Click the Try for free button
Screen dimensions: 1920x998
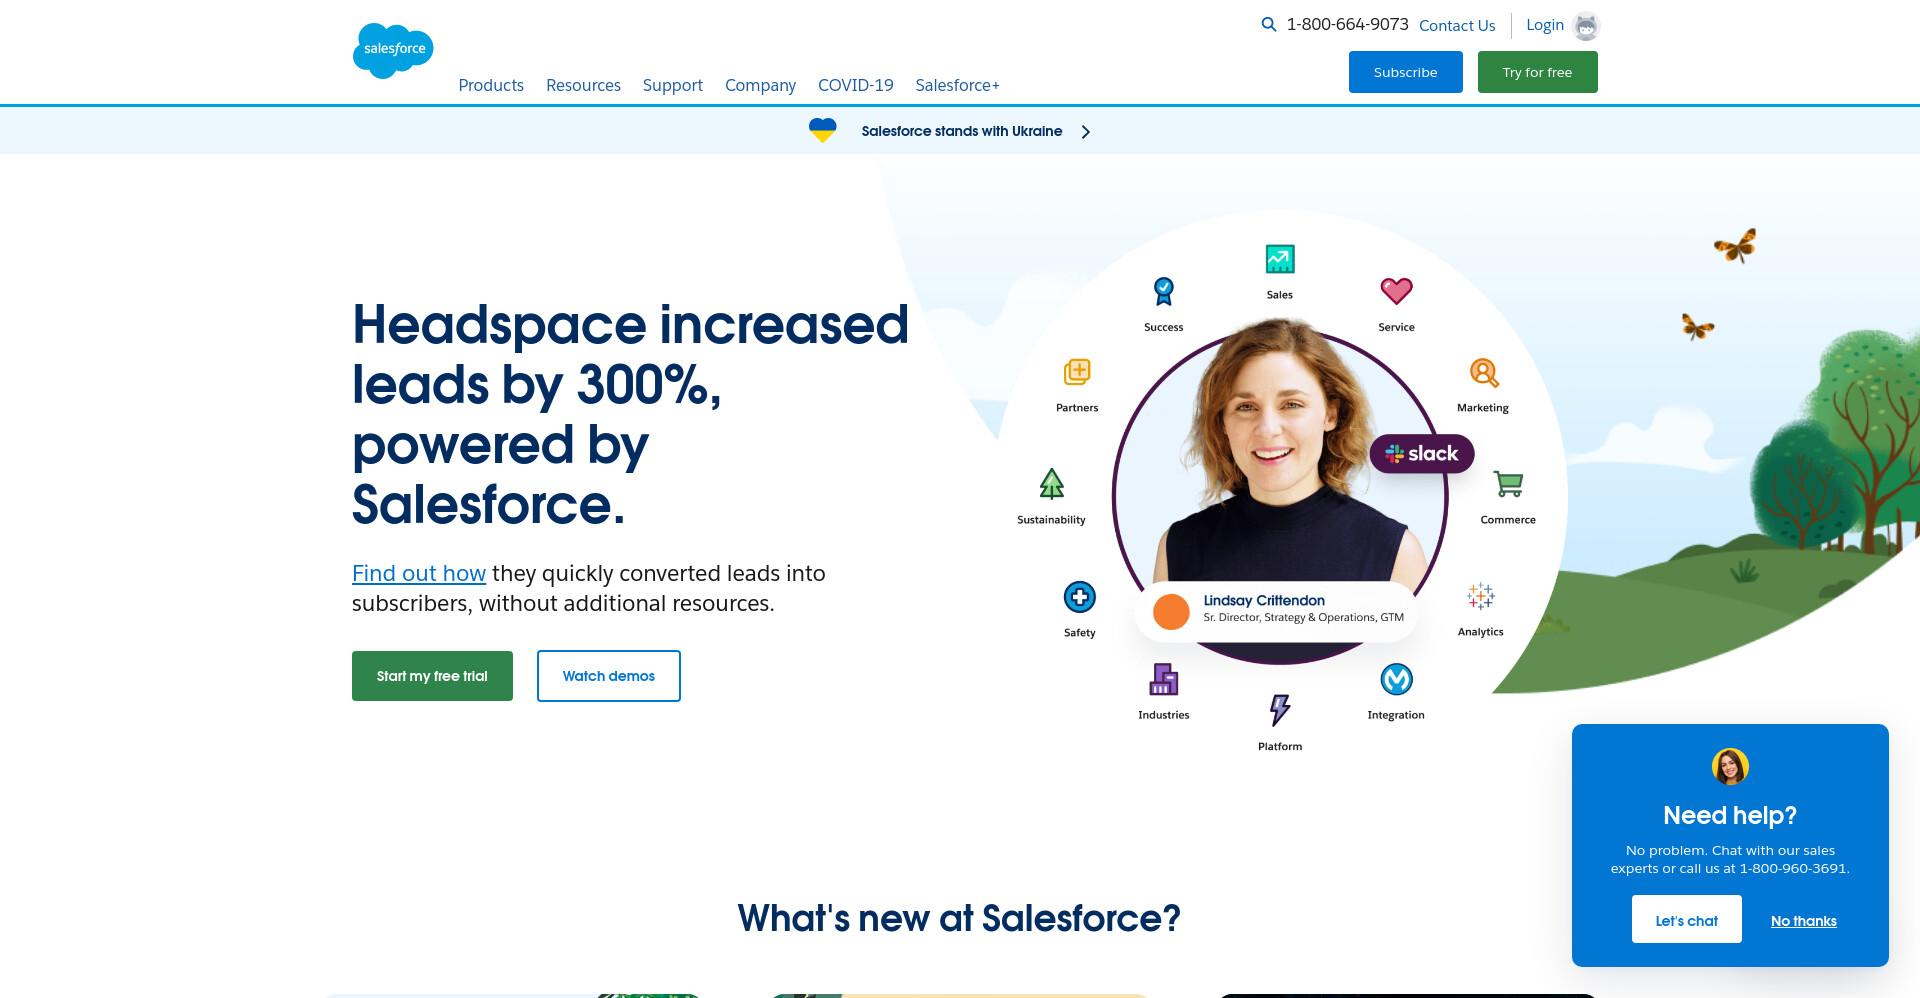[x=1537, y=72]
